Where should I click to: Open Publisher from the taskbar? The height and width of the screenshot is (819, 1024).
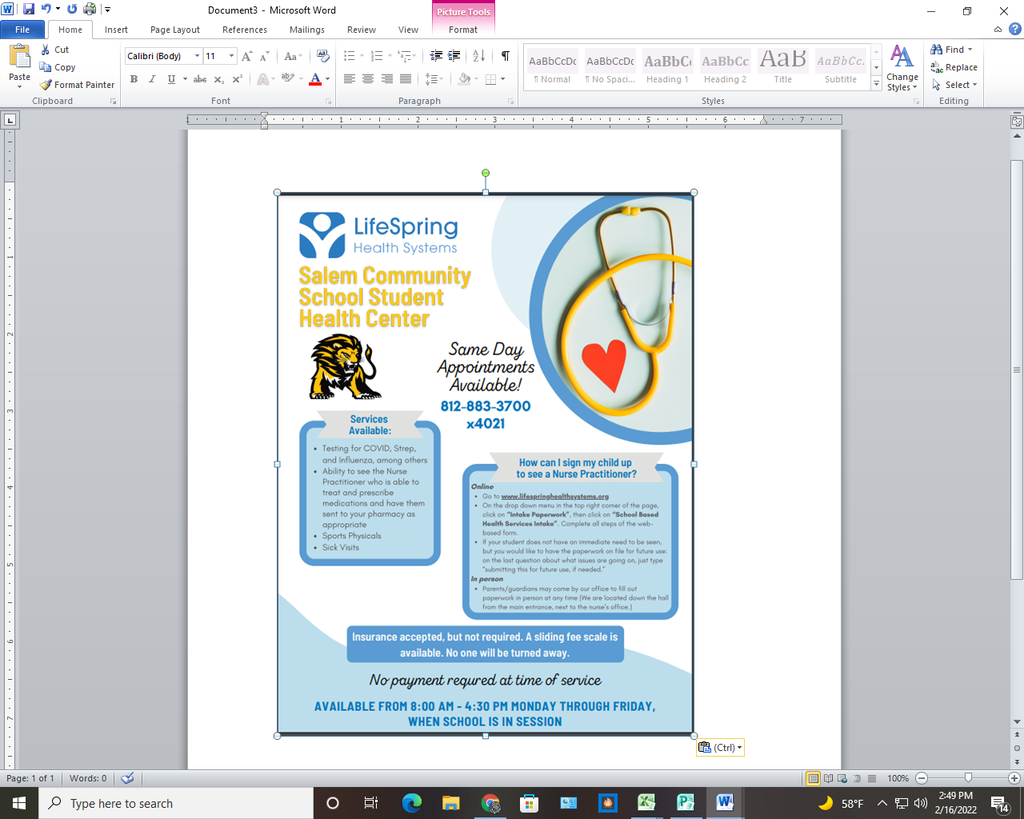[686, 803]
